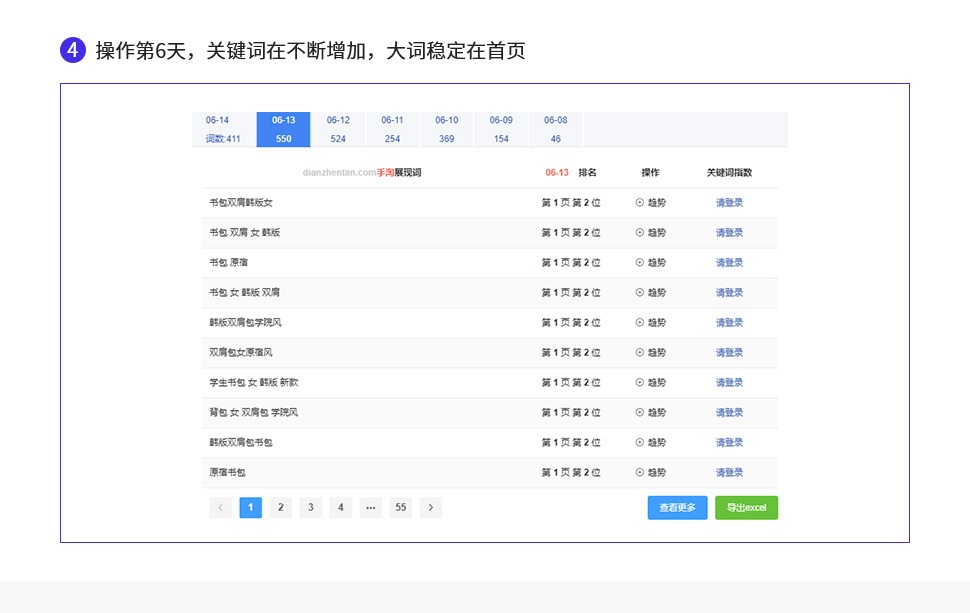Click the red 06-13 date in header
This screenshot has height=613, width=970.
point(557,173)
